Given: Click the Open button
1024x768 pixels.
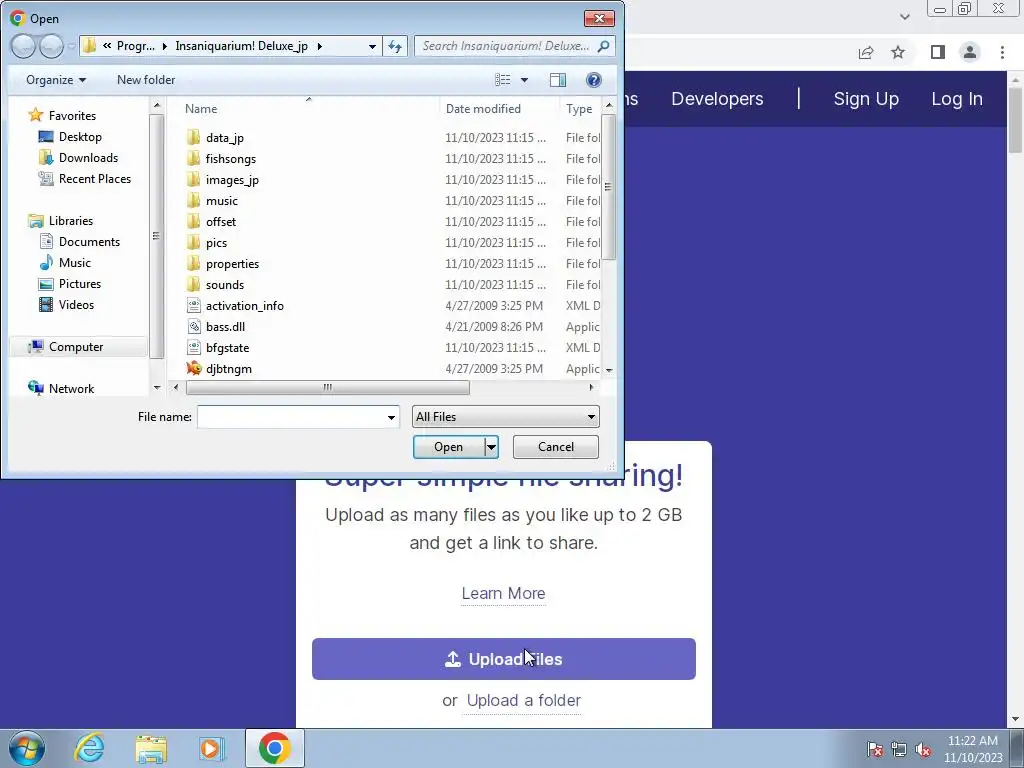Looking at the screenshot, I should tap(449, 447).
